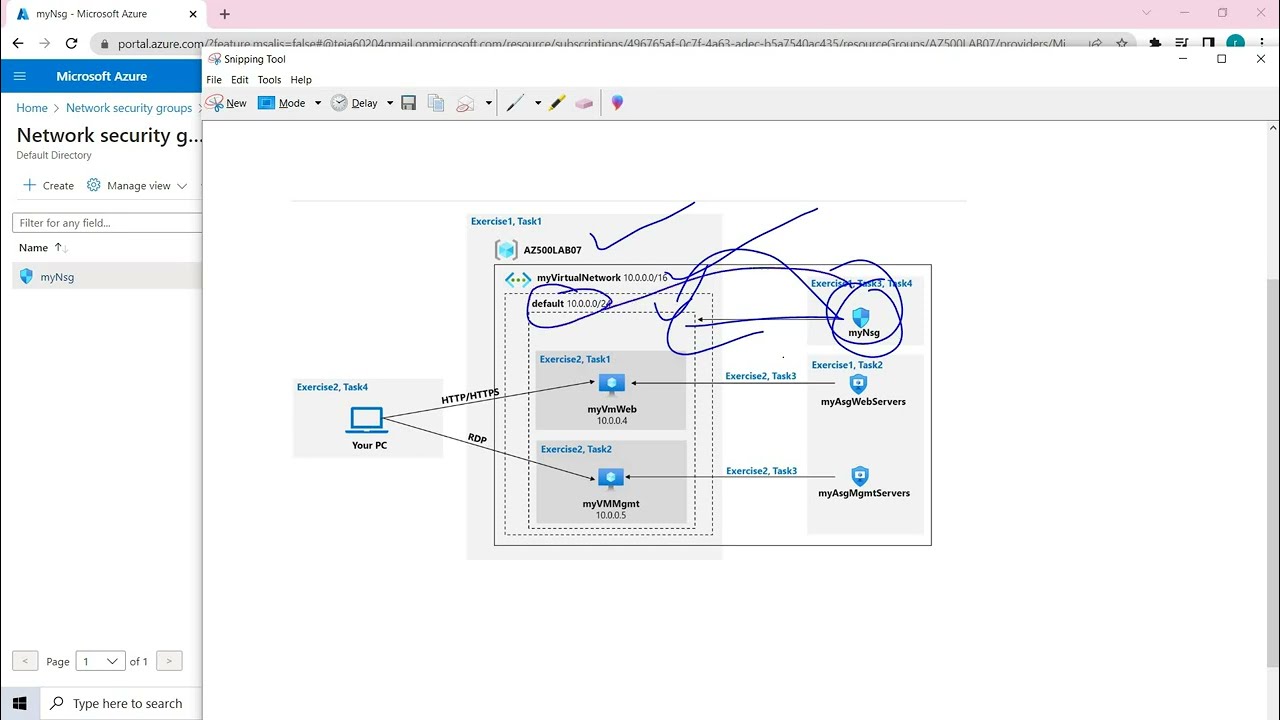Open the Chrome three-dot menu
Screen dimensions: 1280x720
[1264, 44]
